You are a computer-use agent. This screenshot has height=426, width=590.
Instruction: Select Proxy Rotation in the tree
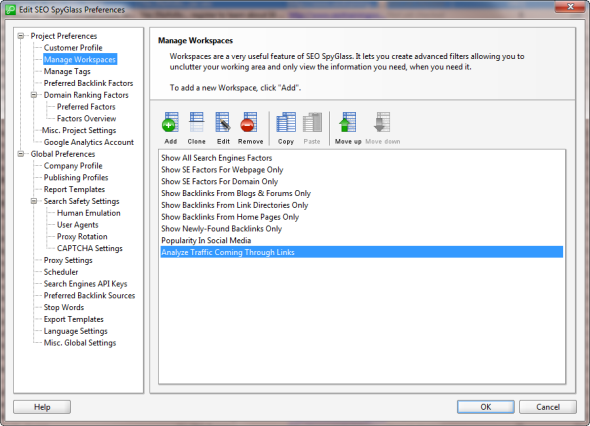tap(82, 236)
